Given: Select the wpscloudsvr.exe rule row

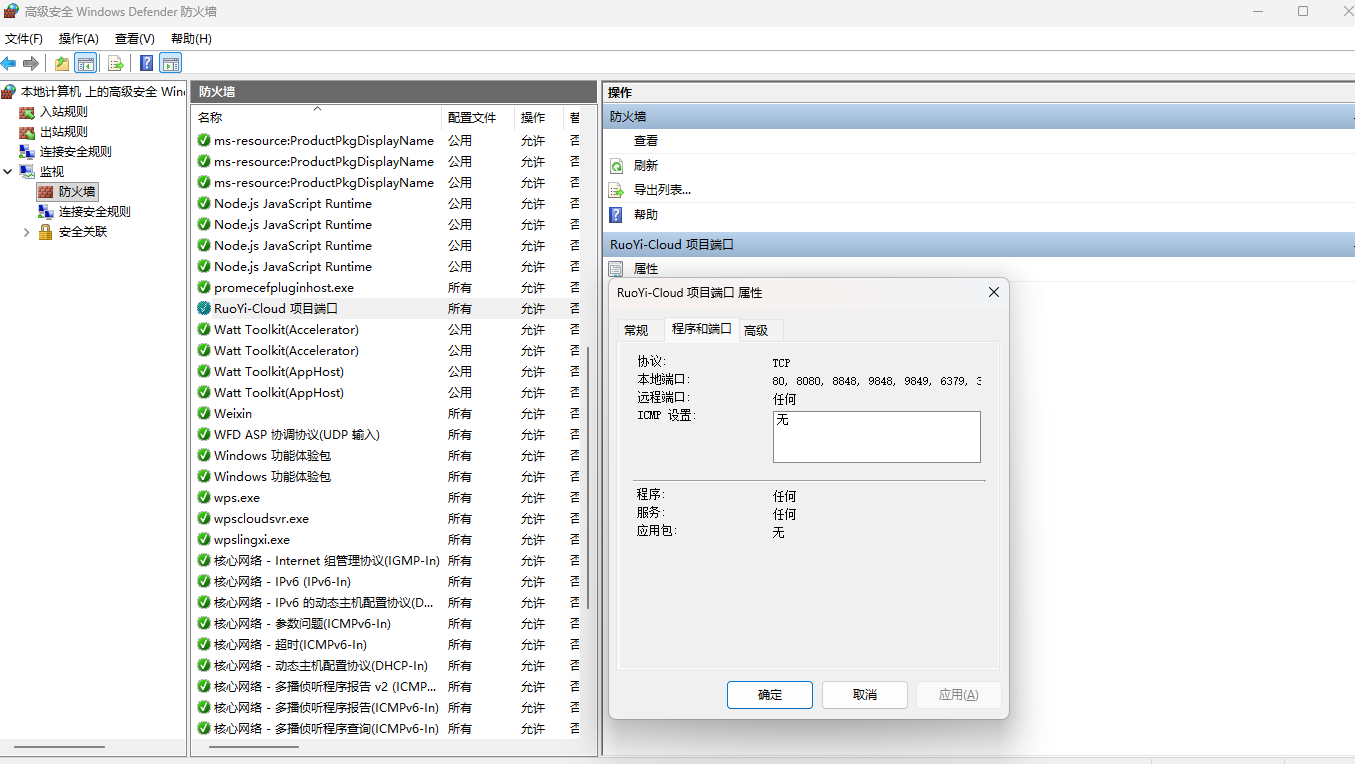Looking at the screenshot, I should [388, 519].
